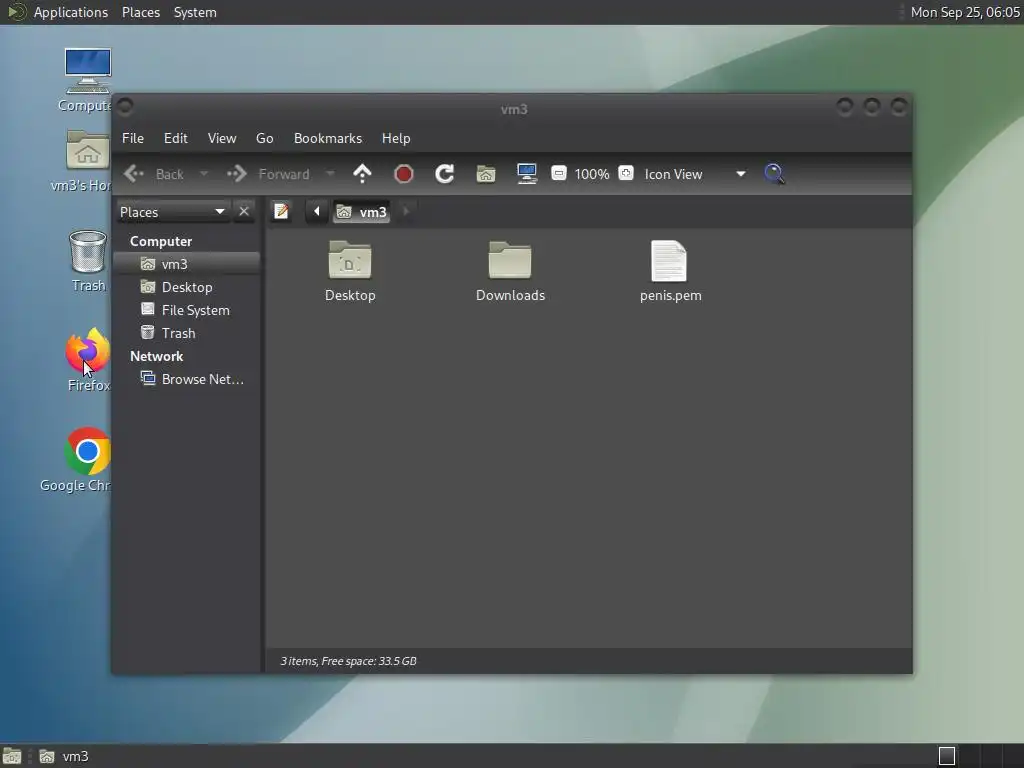Viewport: 1024px width, 768px height.
Task: Click the left path scroll arrow
Action: tap(317, 211)
